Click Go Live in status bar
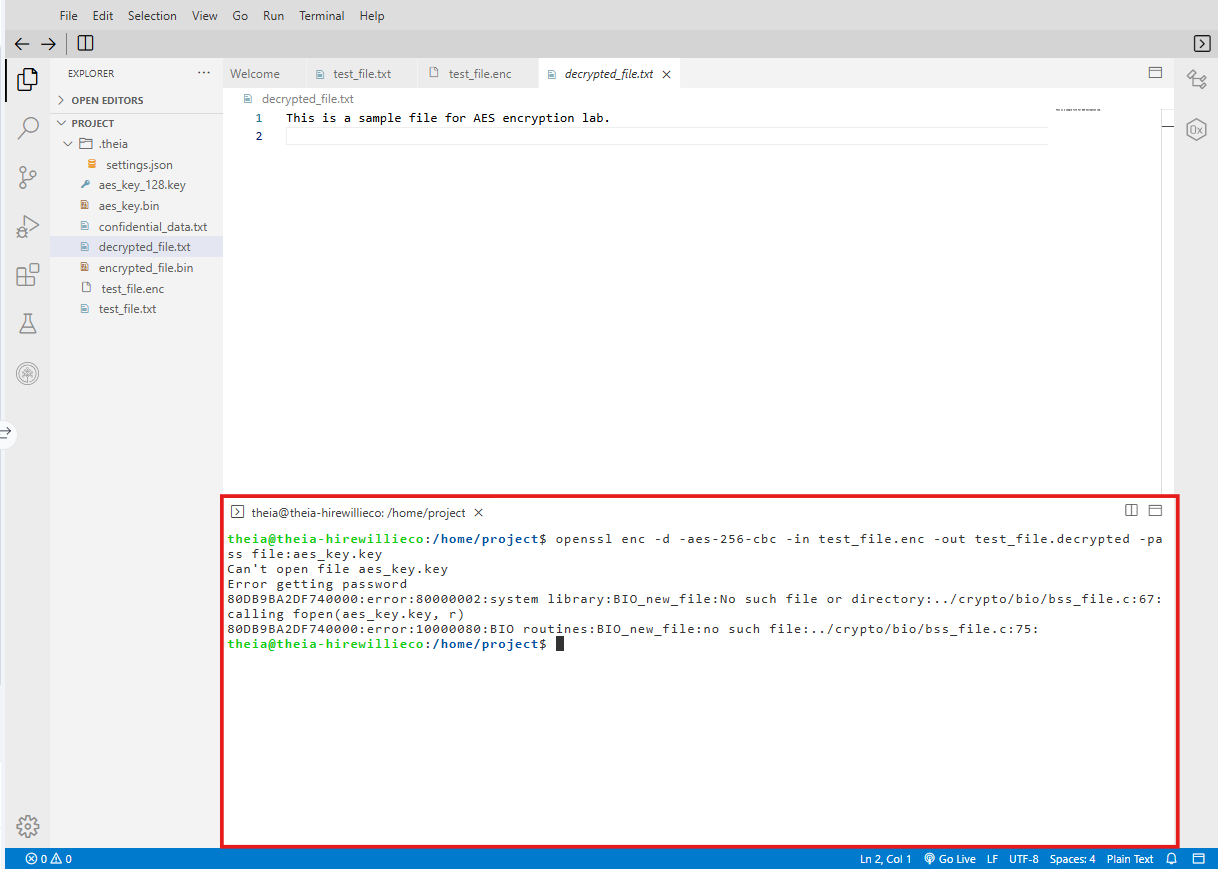The height and width of the screenshot is (869, 1218). (x=950, y=859)
